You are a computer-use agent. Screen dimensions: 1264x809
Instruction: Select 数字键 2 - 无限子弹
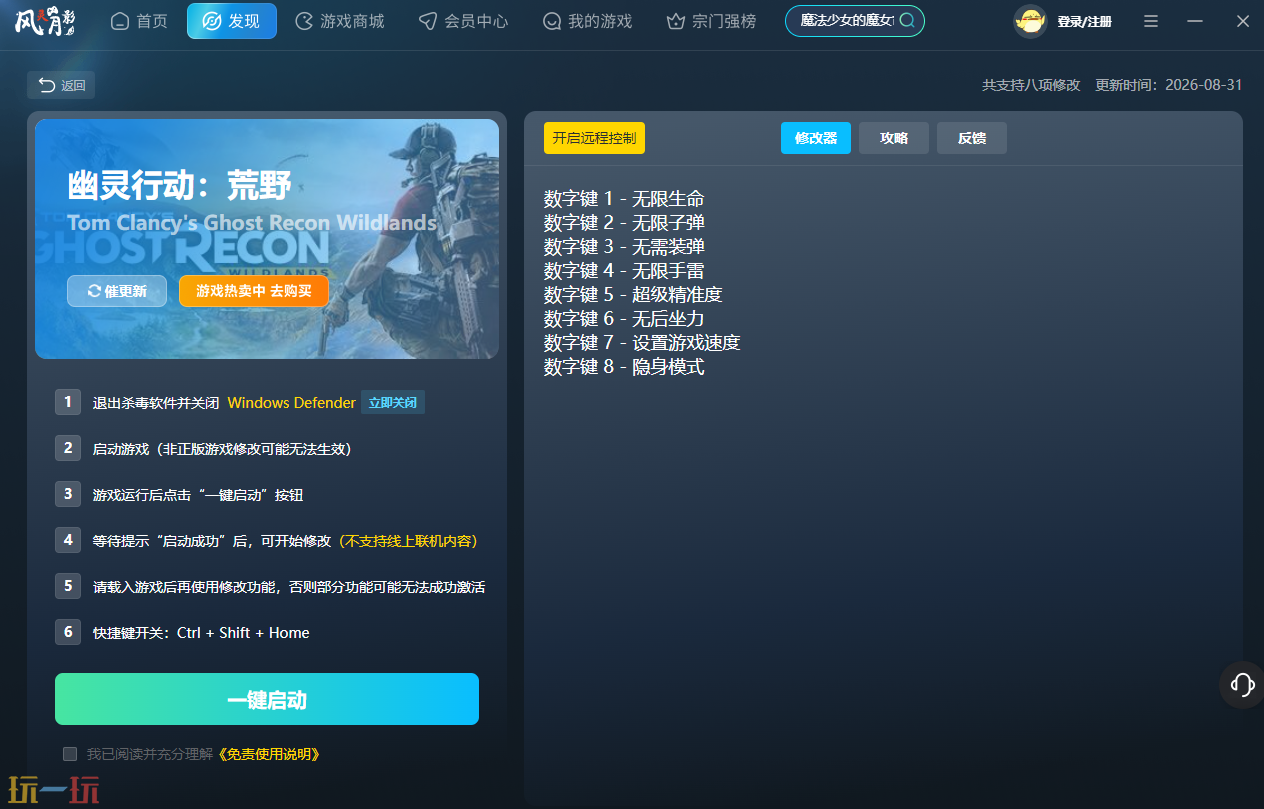tap(624, 223)
